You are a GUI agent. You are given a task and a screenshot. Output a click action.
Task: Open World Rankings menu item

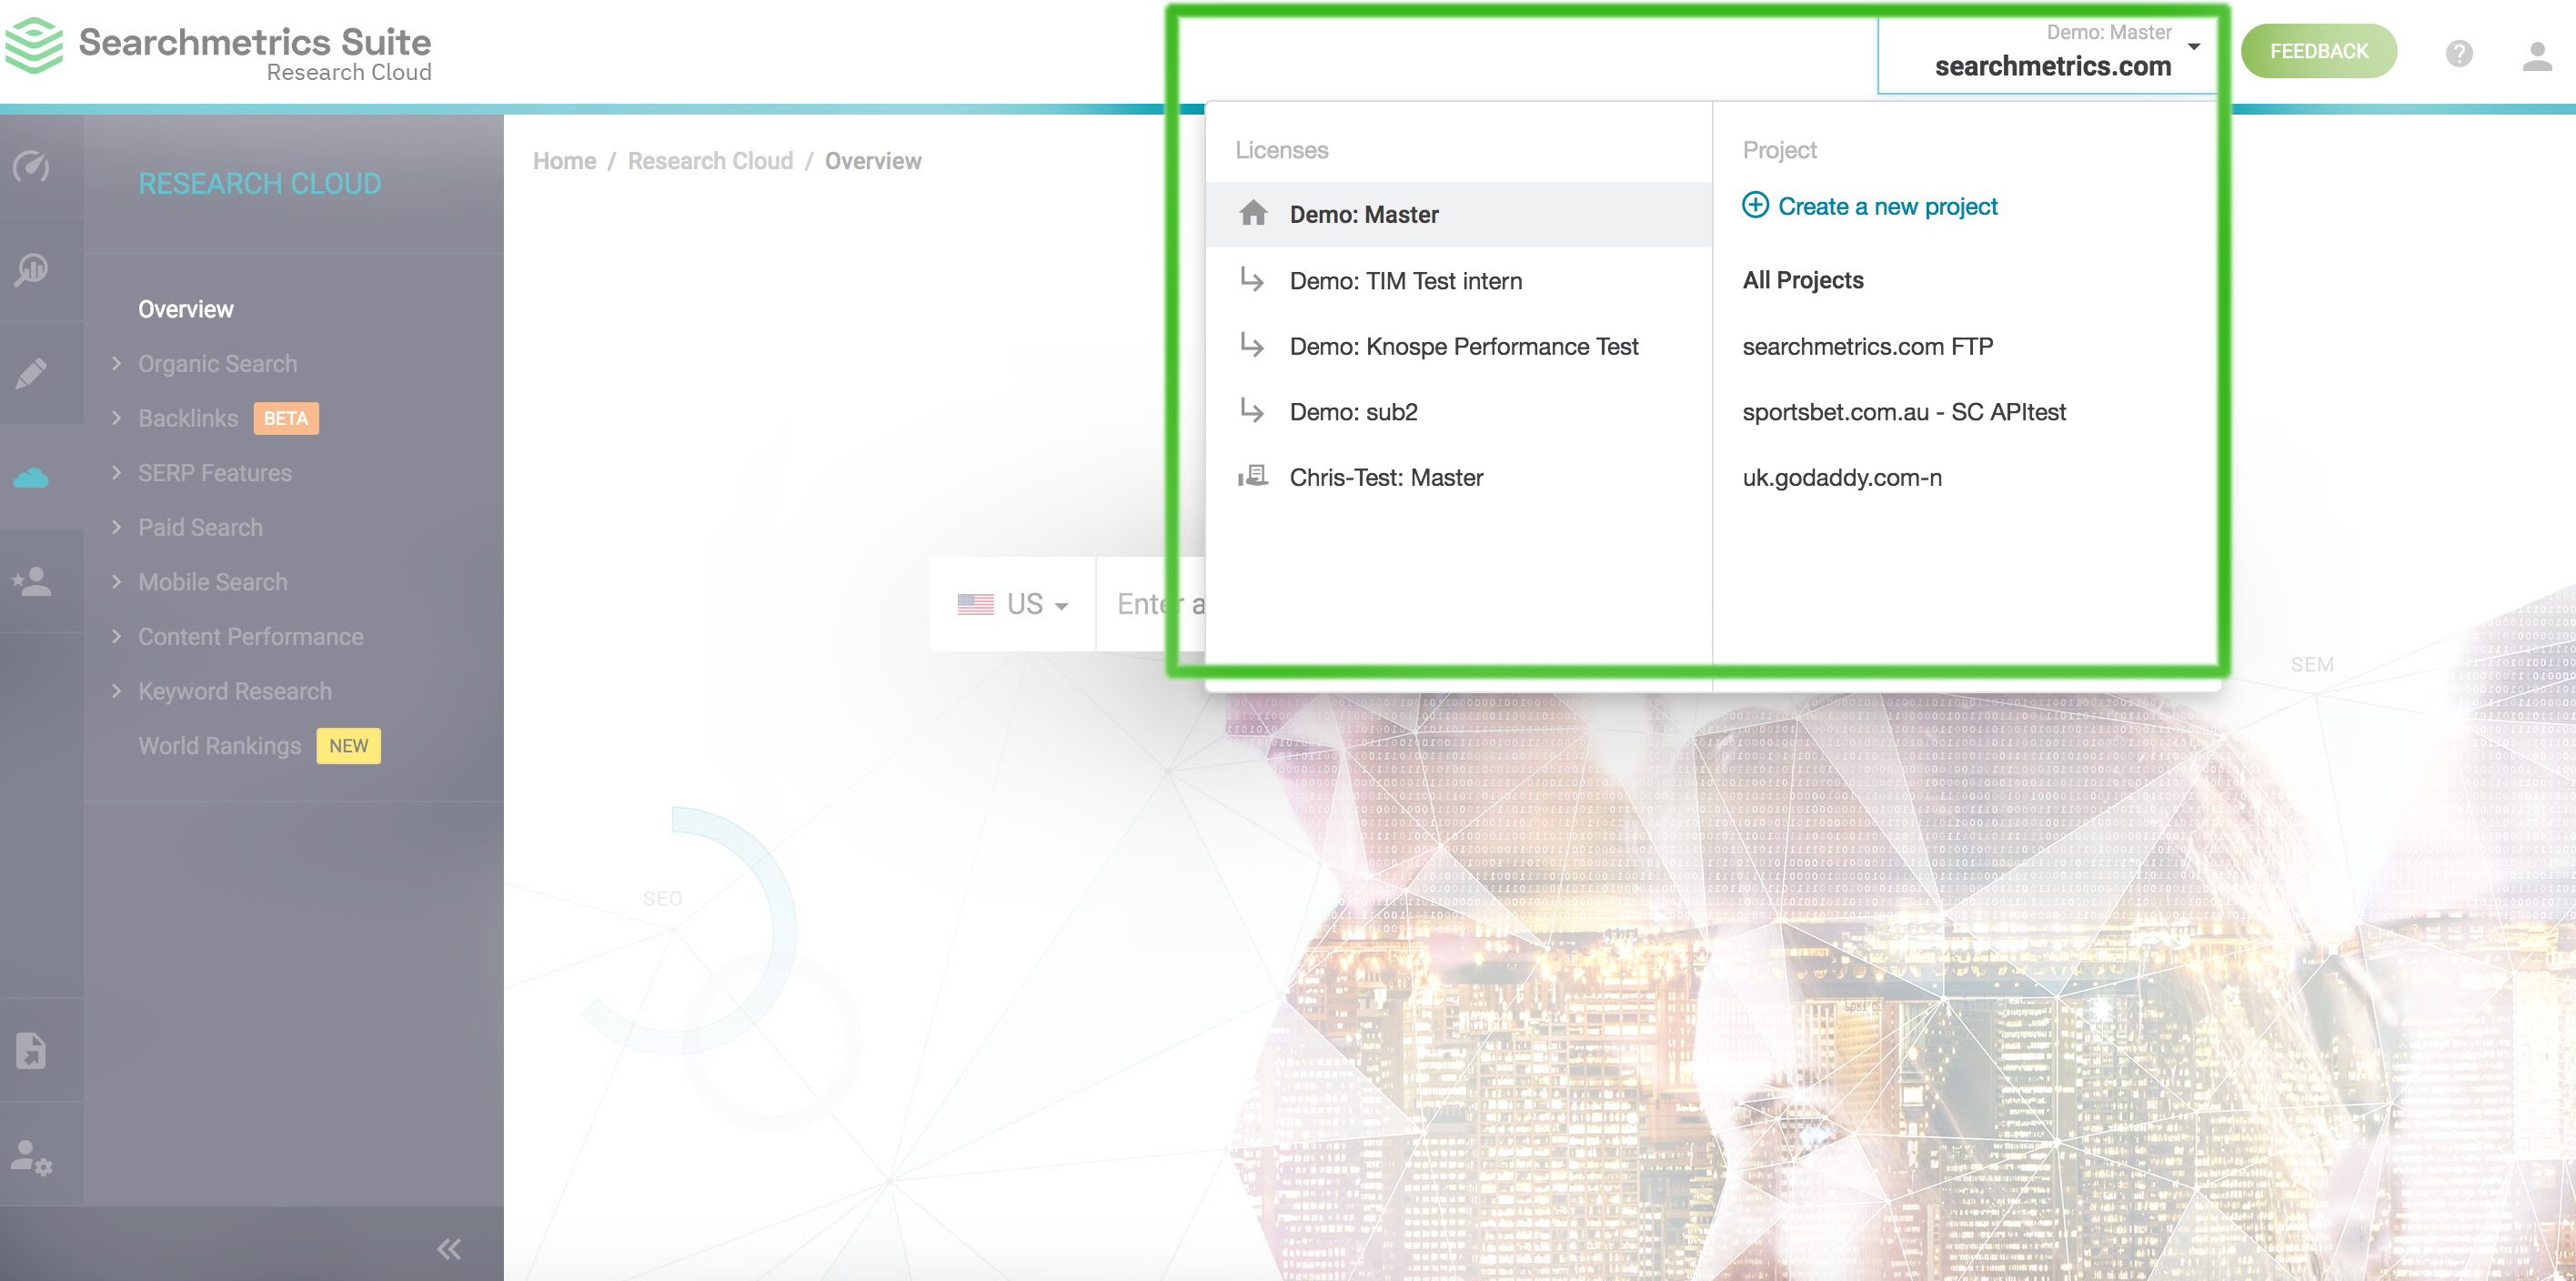(x=219, y=746)
